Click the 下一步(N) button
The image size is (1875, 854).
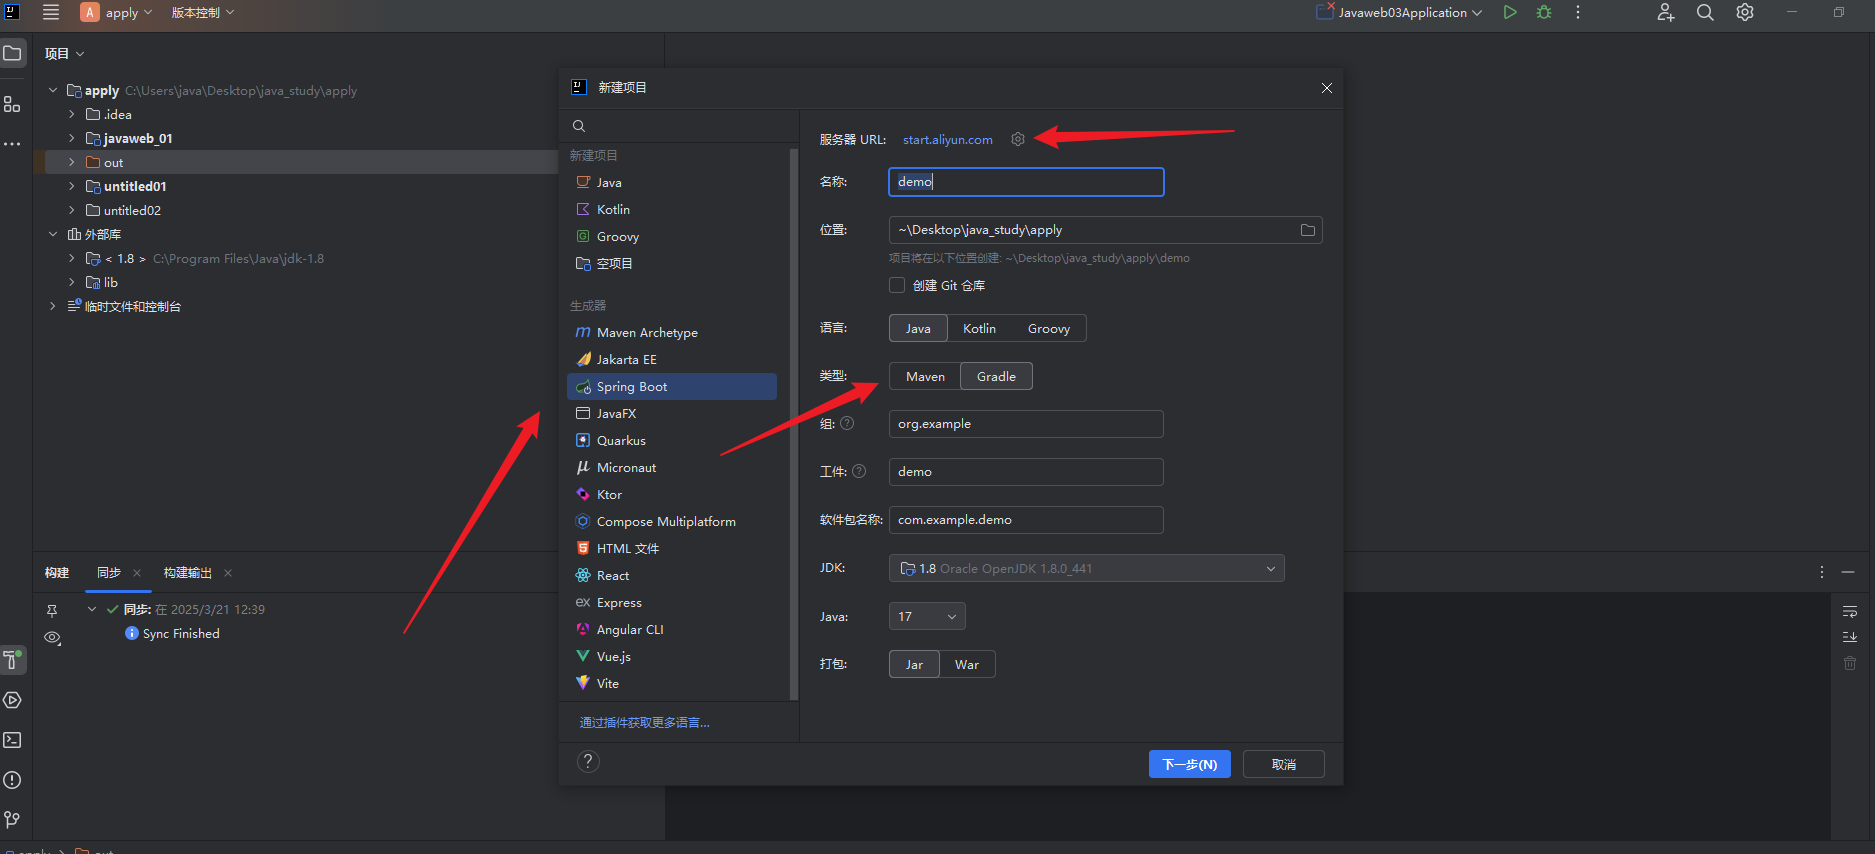1189,764
